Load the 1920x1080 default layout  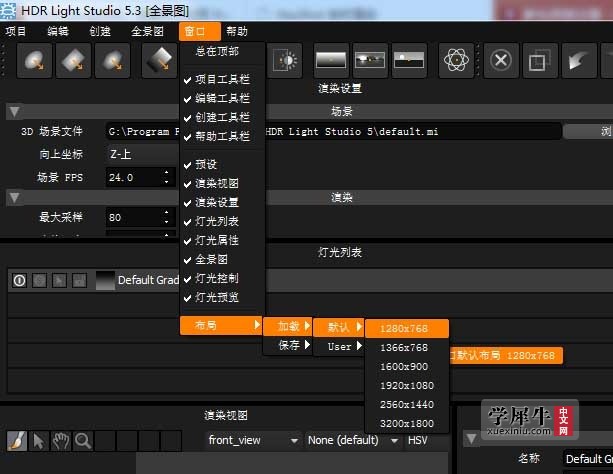[x=407, y=386]
